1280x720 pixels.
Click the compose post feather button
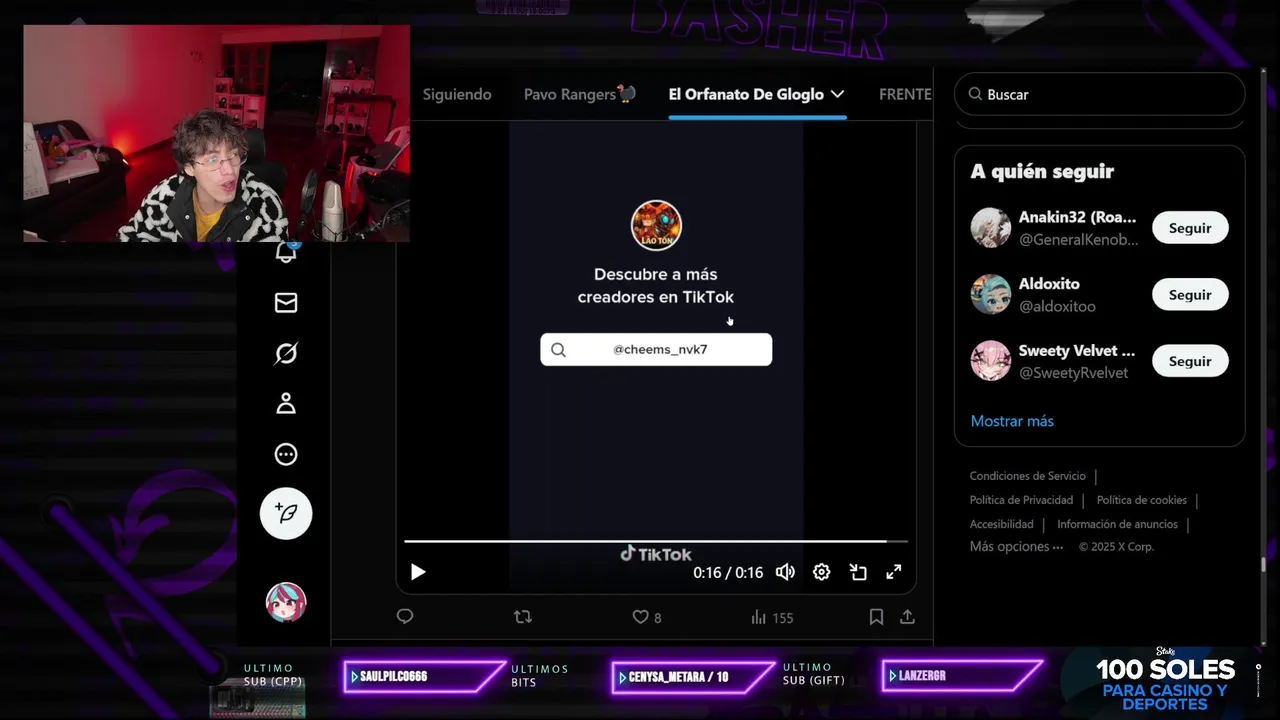286,513
